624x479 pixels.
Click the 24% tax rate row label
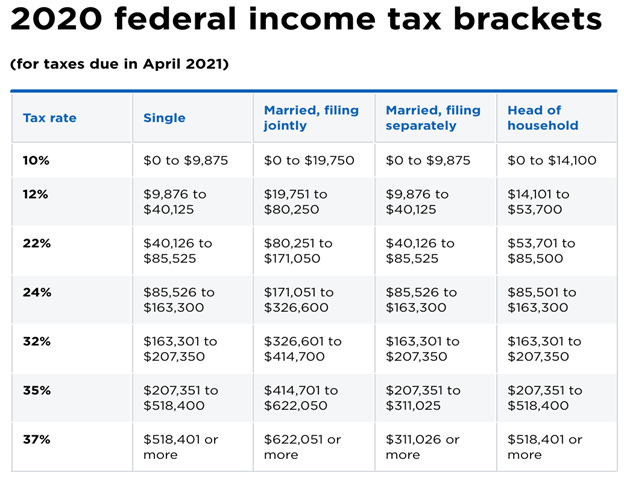pos(36,292)
